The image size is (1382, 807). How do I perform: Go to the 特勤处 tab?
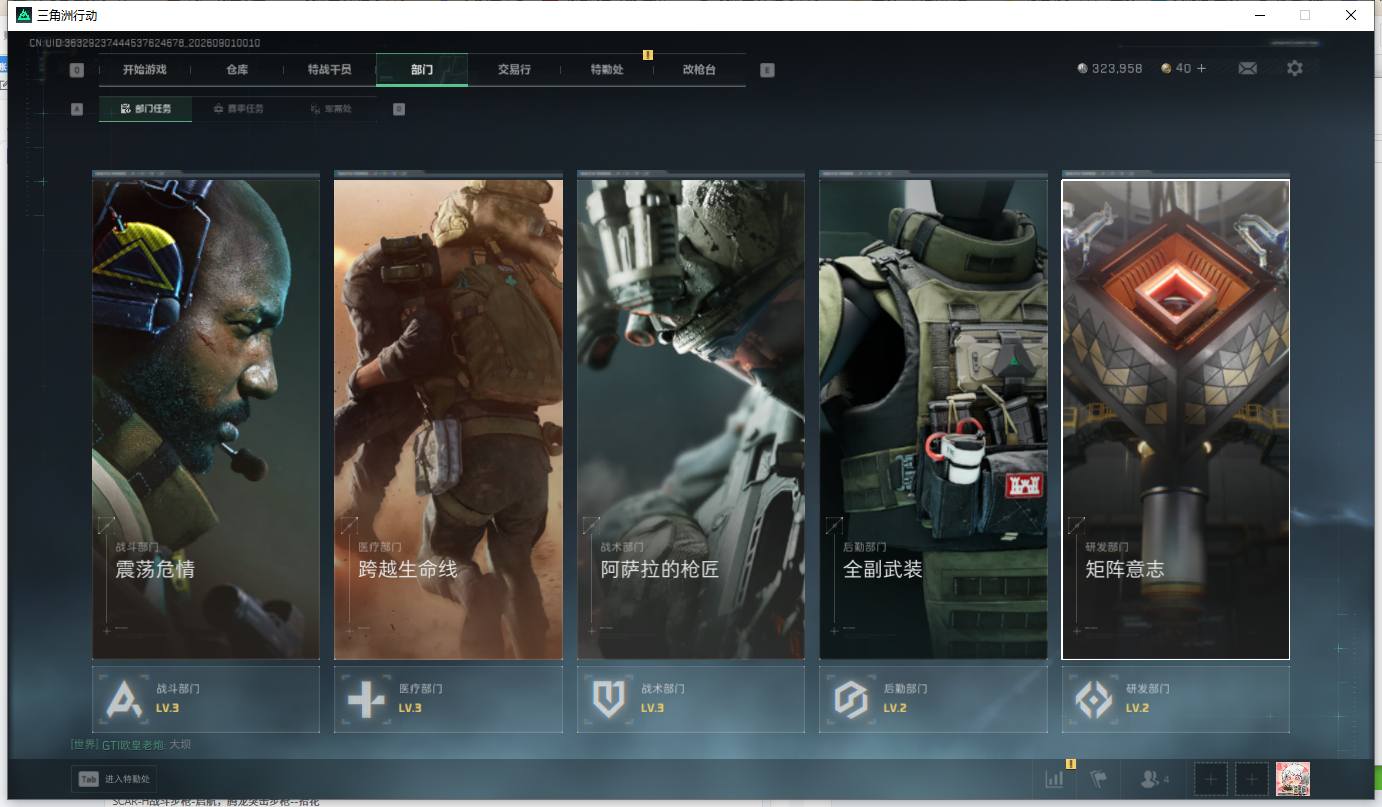click(x=607, y=70)
